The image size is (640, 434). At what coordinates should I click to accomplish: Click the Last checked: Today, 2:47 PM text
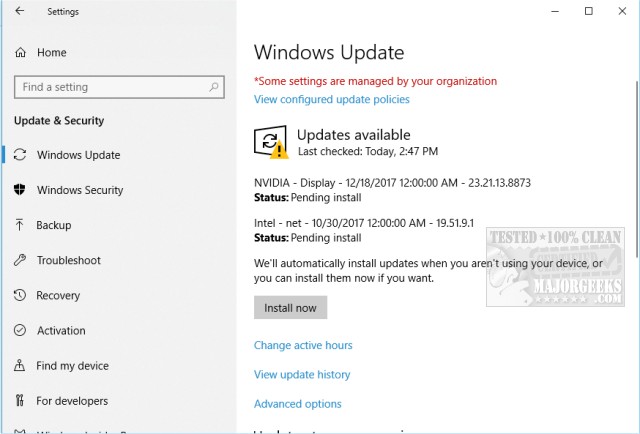click(x=368, y=151)
